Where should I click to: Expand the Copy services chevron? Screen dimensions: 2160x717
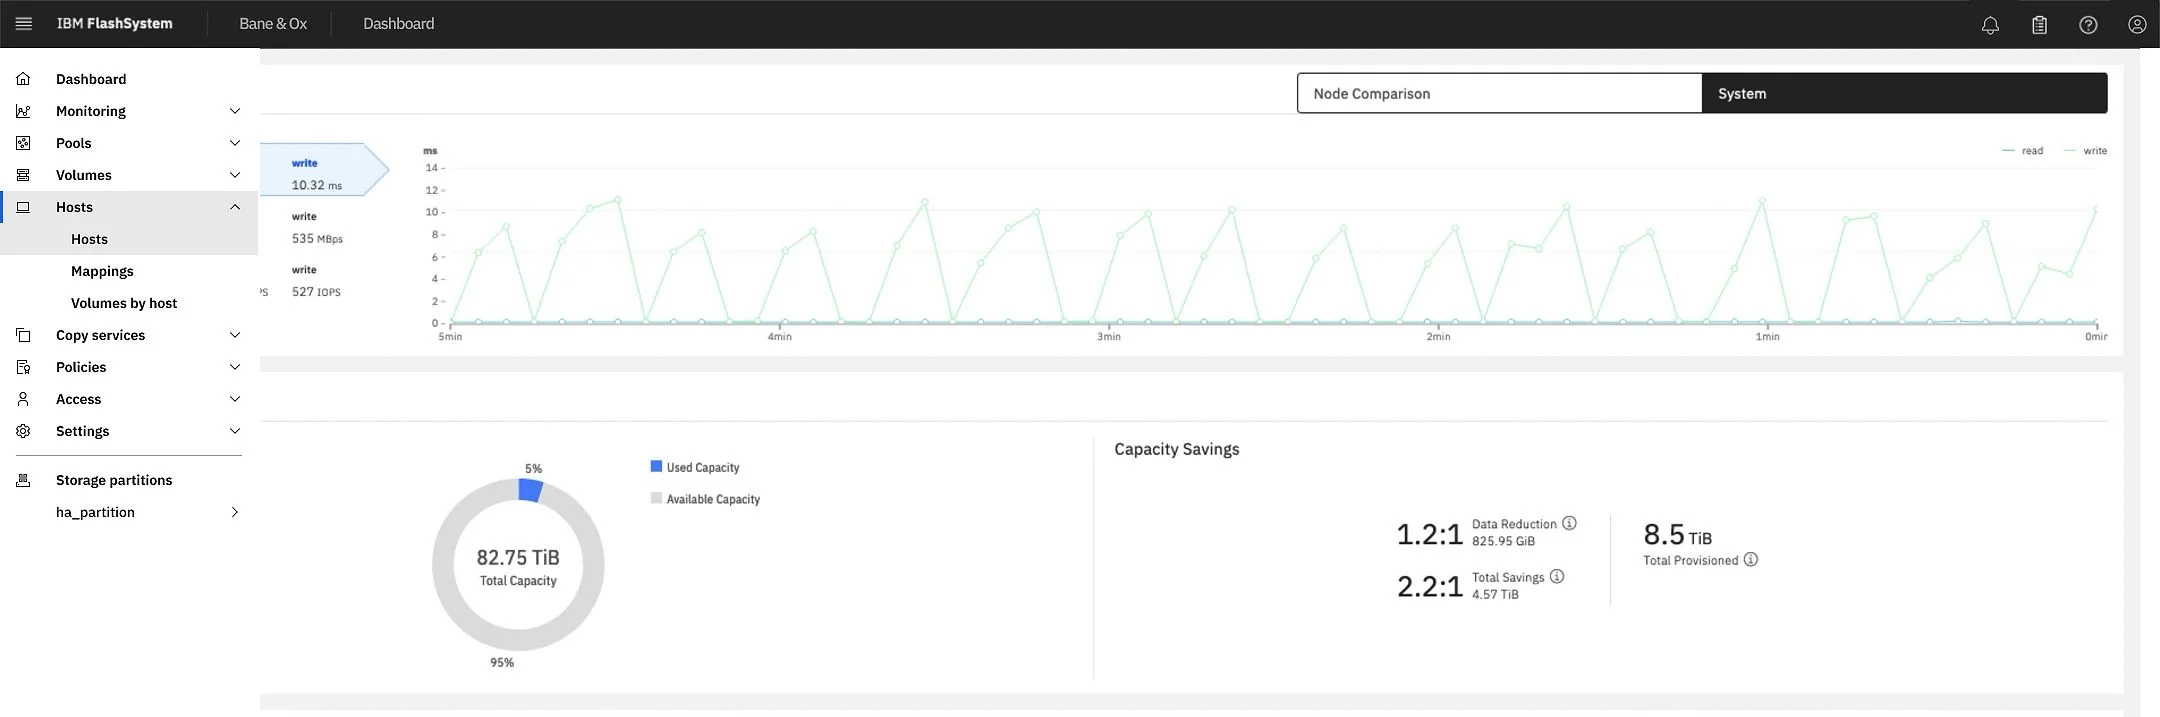(x=235, y=335)
